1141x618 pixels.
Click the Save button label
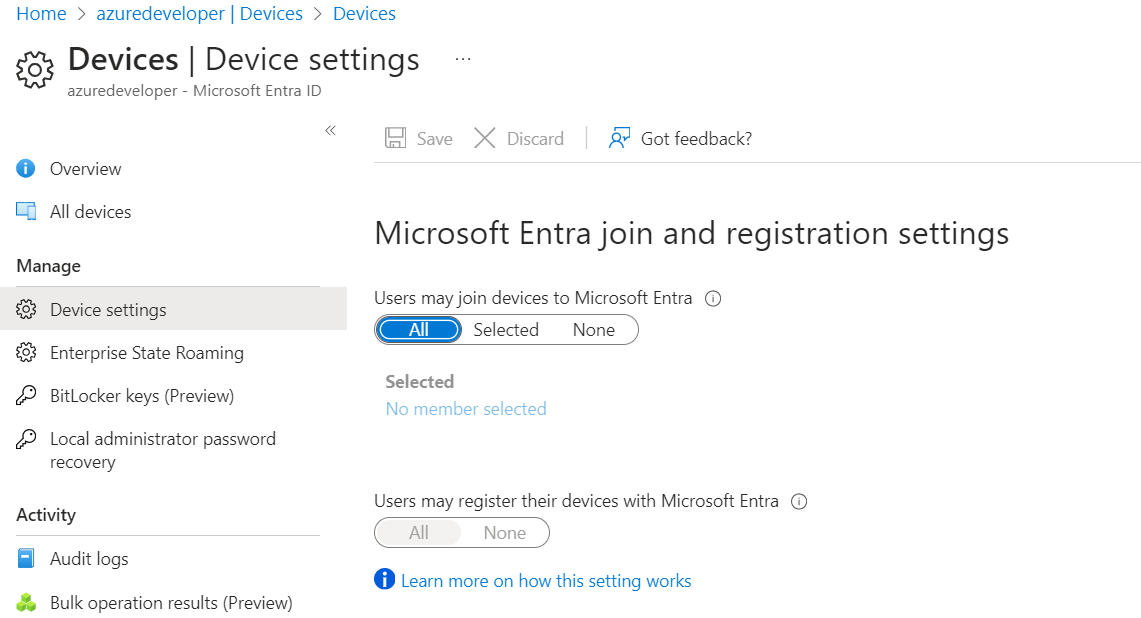point(434,139)
